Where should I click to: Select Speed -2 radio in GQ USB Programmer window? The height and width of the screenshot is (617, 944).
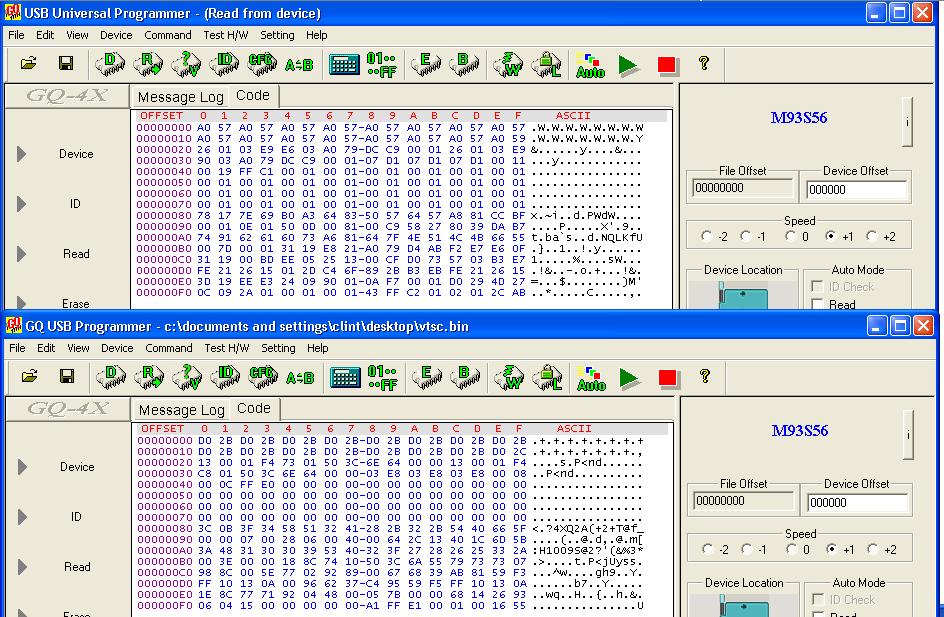click(x=707, y=549)
